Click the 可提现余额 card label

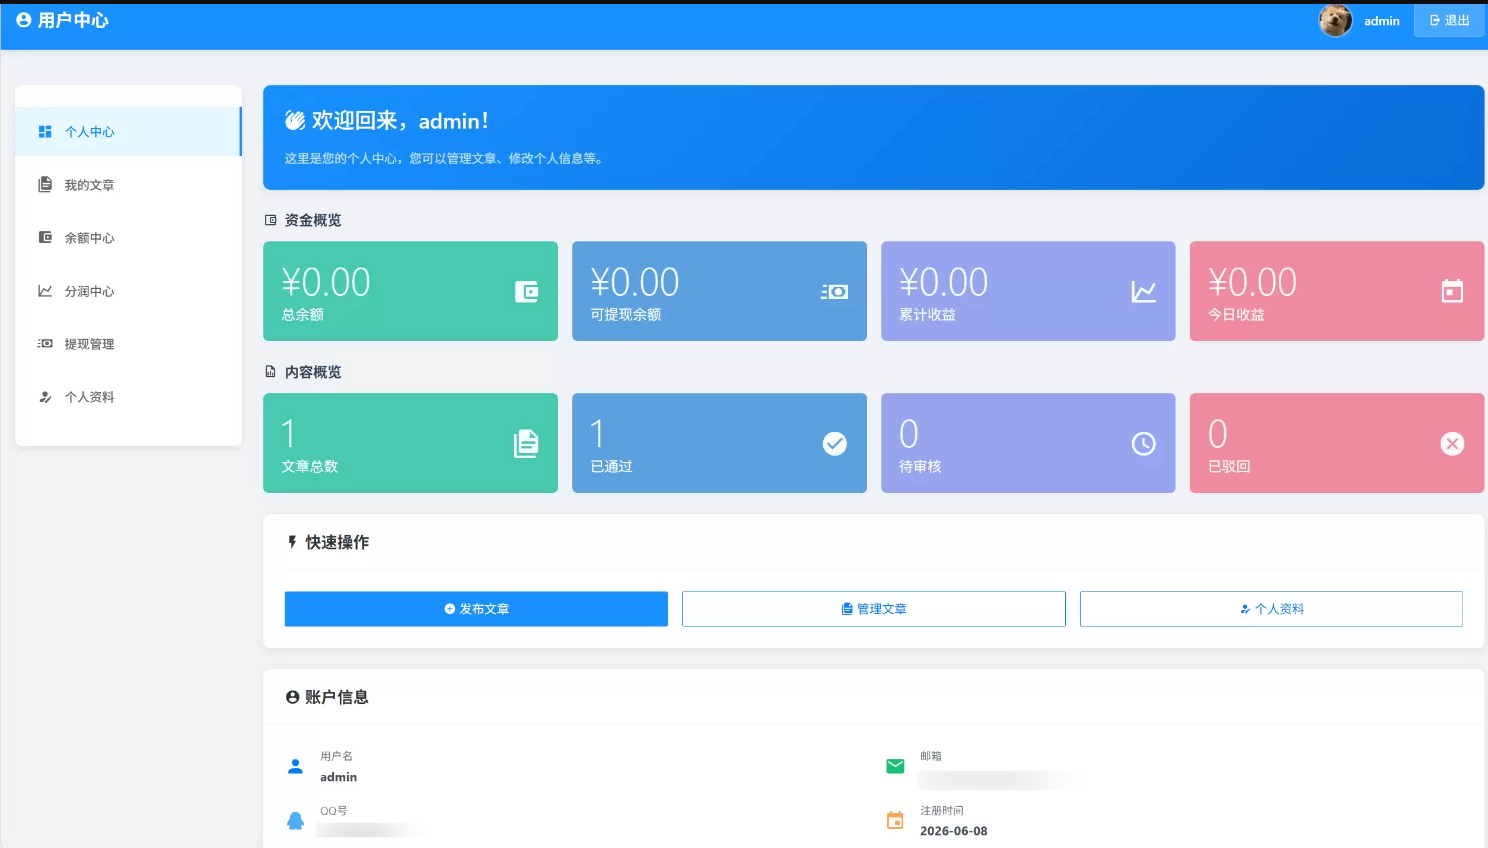click(x=626, y=315)
